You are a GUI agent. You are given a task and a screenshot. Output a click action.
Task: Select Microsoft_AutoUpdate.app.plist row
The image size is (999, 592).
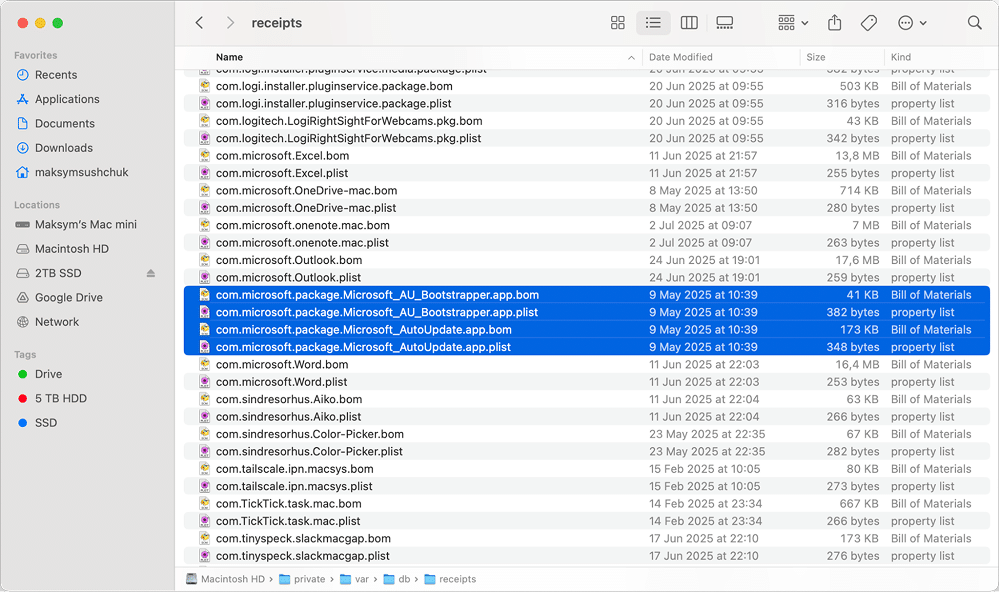tap(587, 347)
